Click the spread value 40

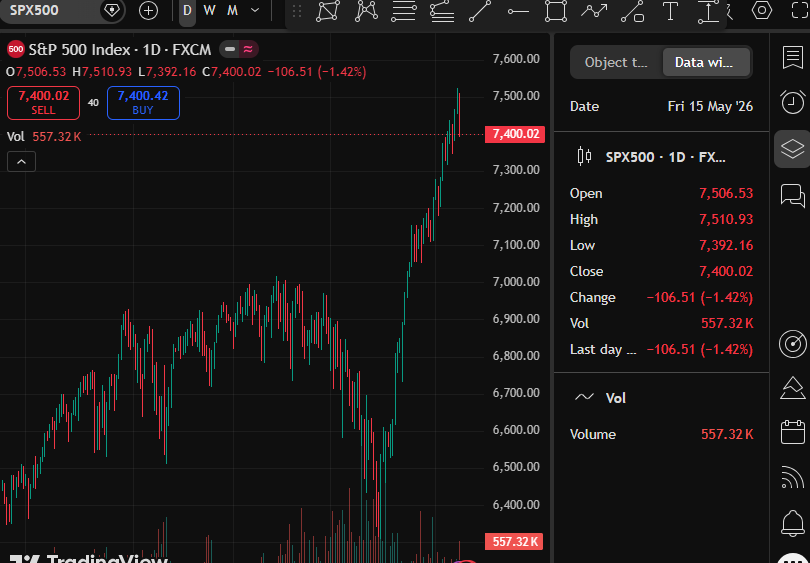(x=93, y=103)
